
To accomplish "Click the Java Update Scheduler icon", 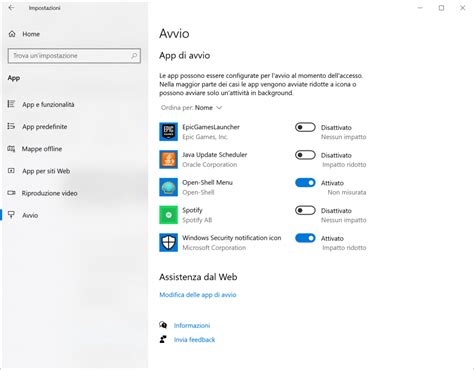I will click(x=168, y=159).
